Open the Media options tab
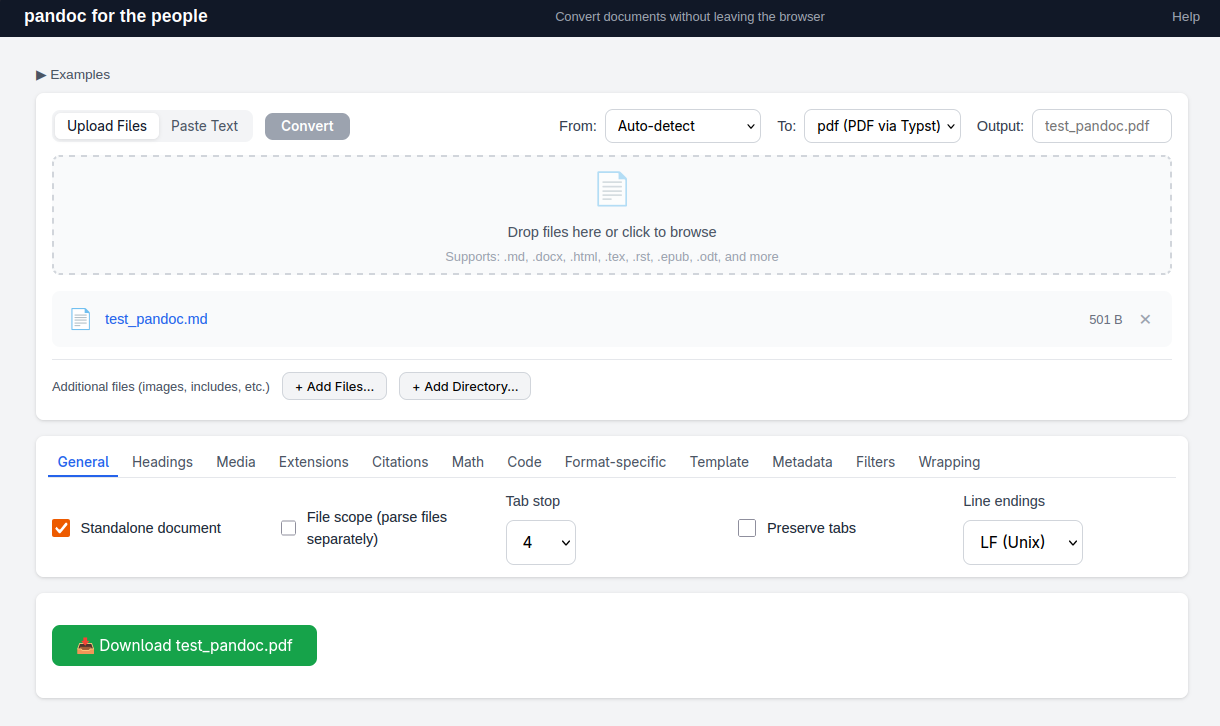The image size is (1220, 726). [236, 462]
